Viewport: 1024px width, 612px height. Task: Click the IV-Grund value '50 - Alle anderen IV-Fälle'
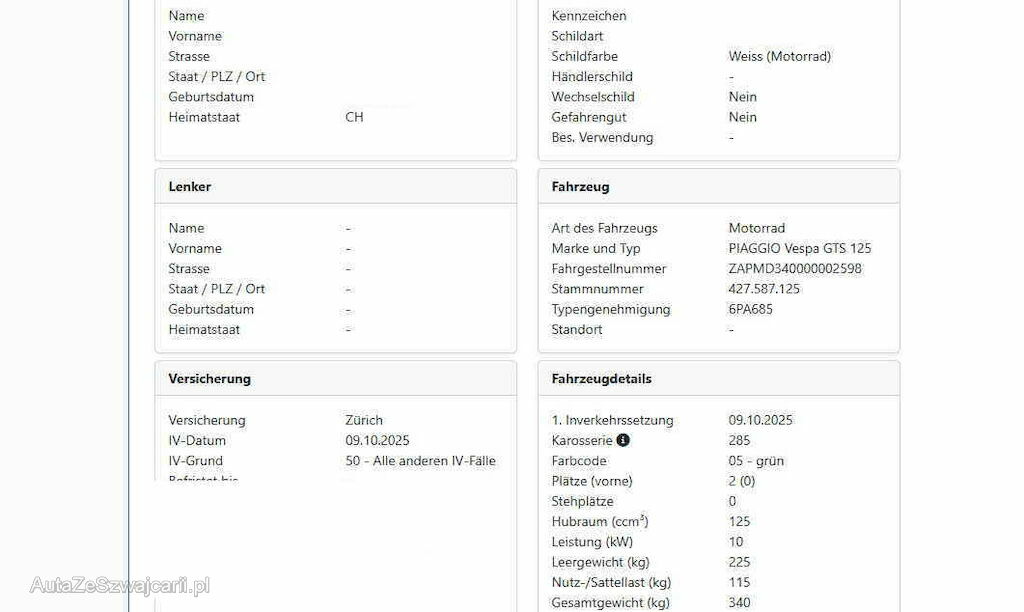point(420,461)
